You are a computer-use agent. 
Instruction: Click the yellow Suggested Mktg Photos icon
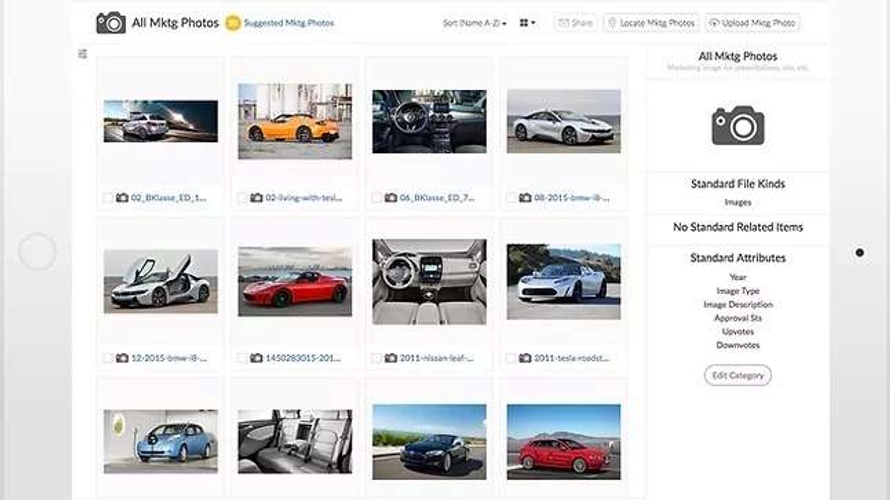(233, 23)
